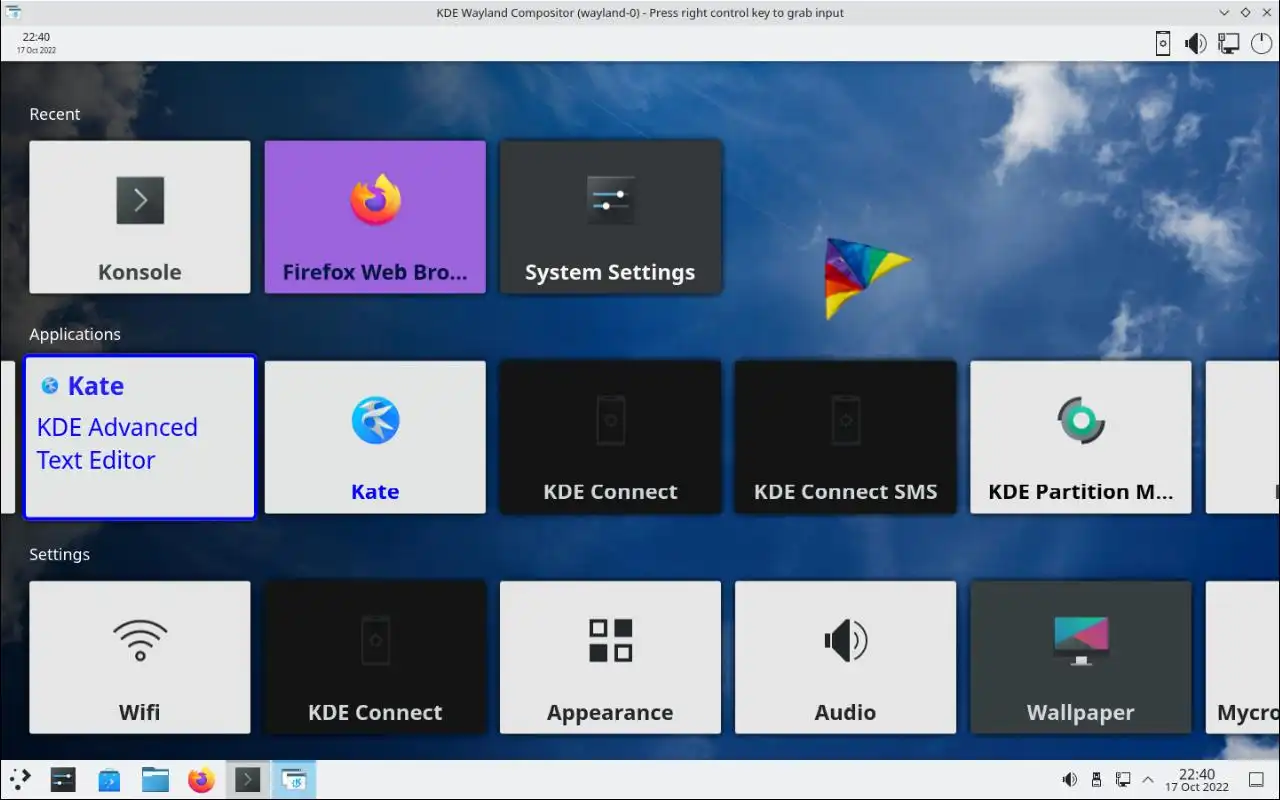Open the partially visible Mycro settings tile
This screenshot has width=1280, height=800.
pyautogui.click(x=1243, y=657)
